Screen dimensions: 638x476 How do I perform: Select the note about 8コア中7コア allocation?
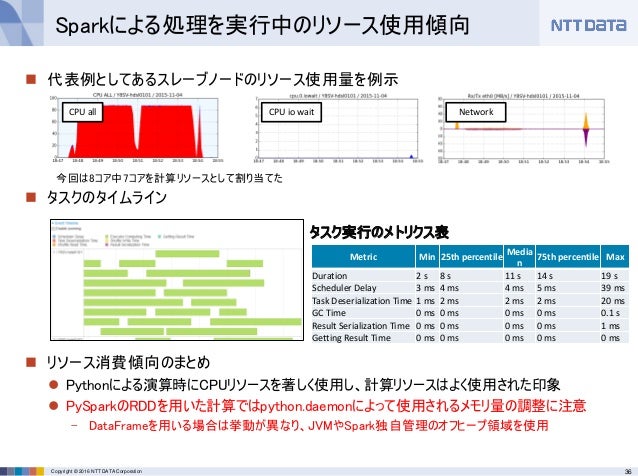click(169, 178)
